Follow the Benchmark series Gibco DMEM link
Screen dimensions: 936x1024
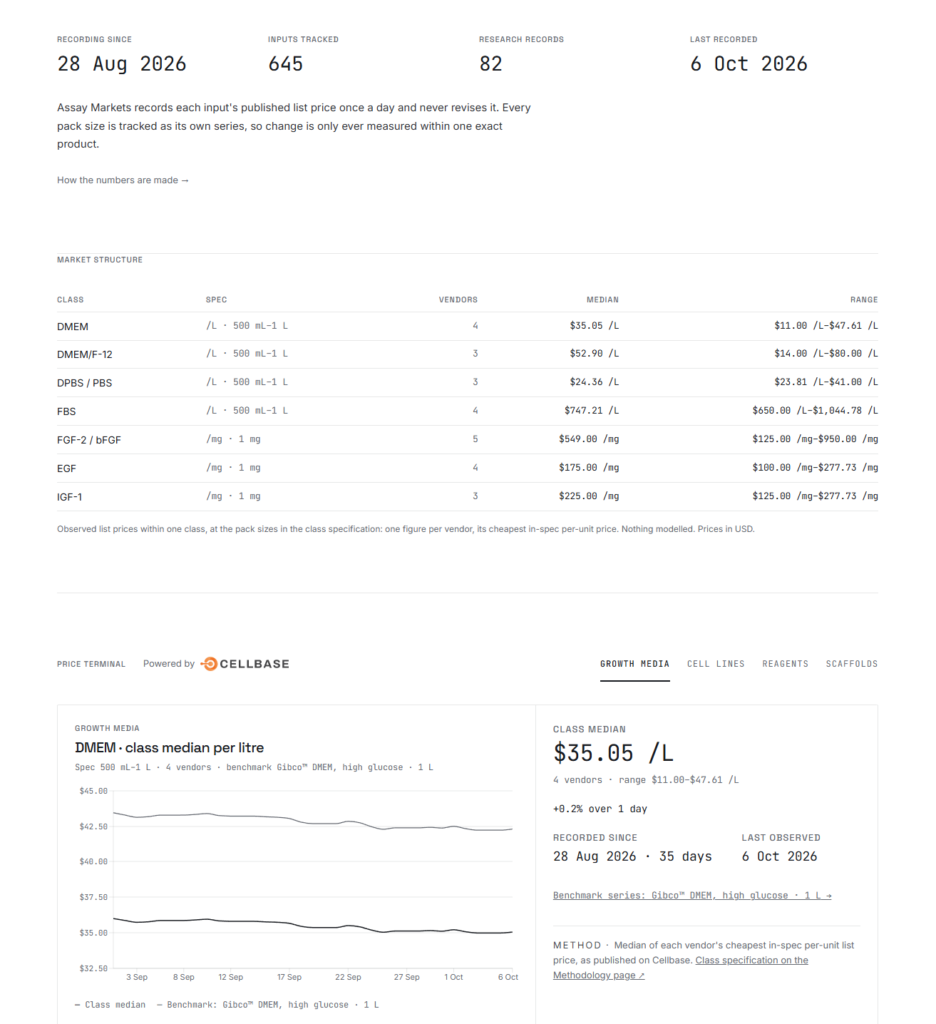tap(692, 895)
